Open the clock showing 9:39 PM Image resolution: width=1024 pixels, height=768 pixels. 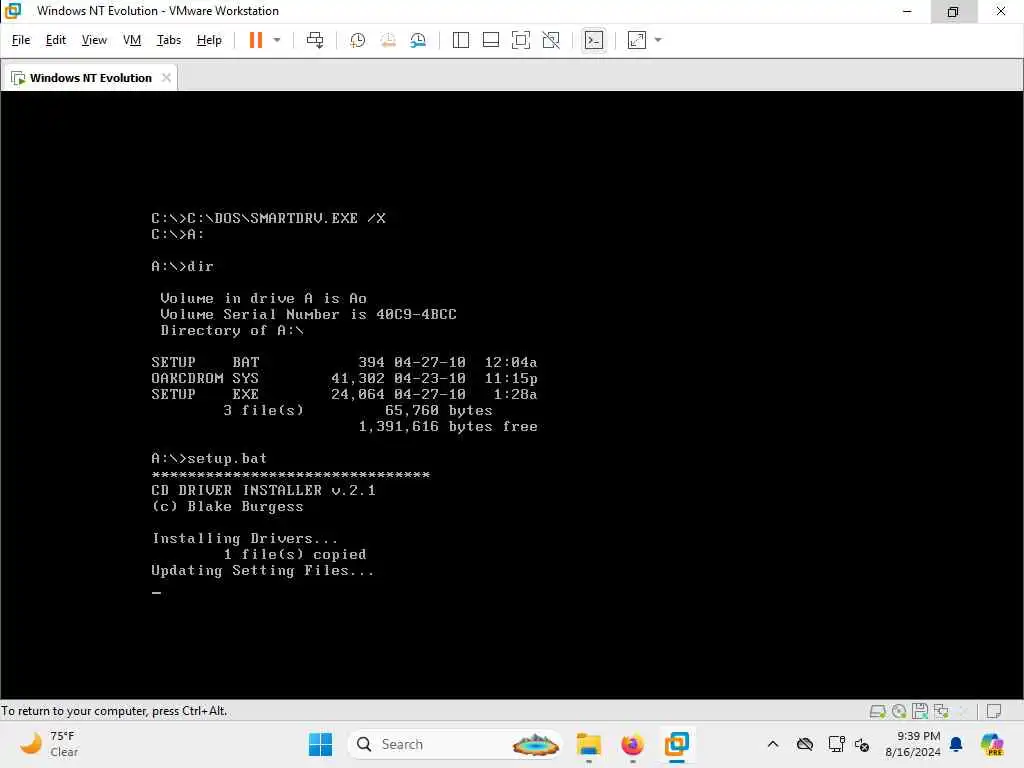pos(913,744)
